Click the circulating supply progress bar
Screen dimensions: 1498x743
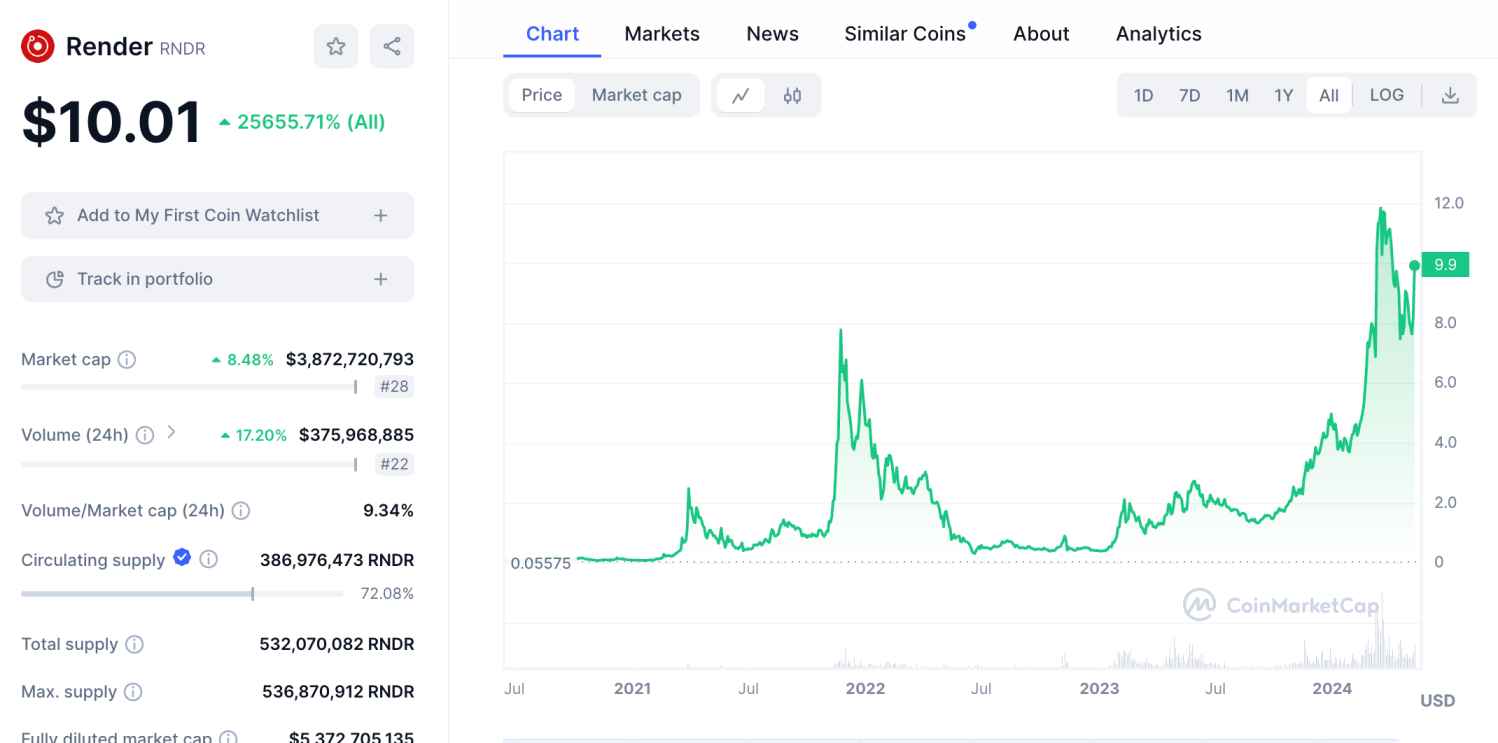[x=182, y=594]
